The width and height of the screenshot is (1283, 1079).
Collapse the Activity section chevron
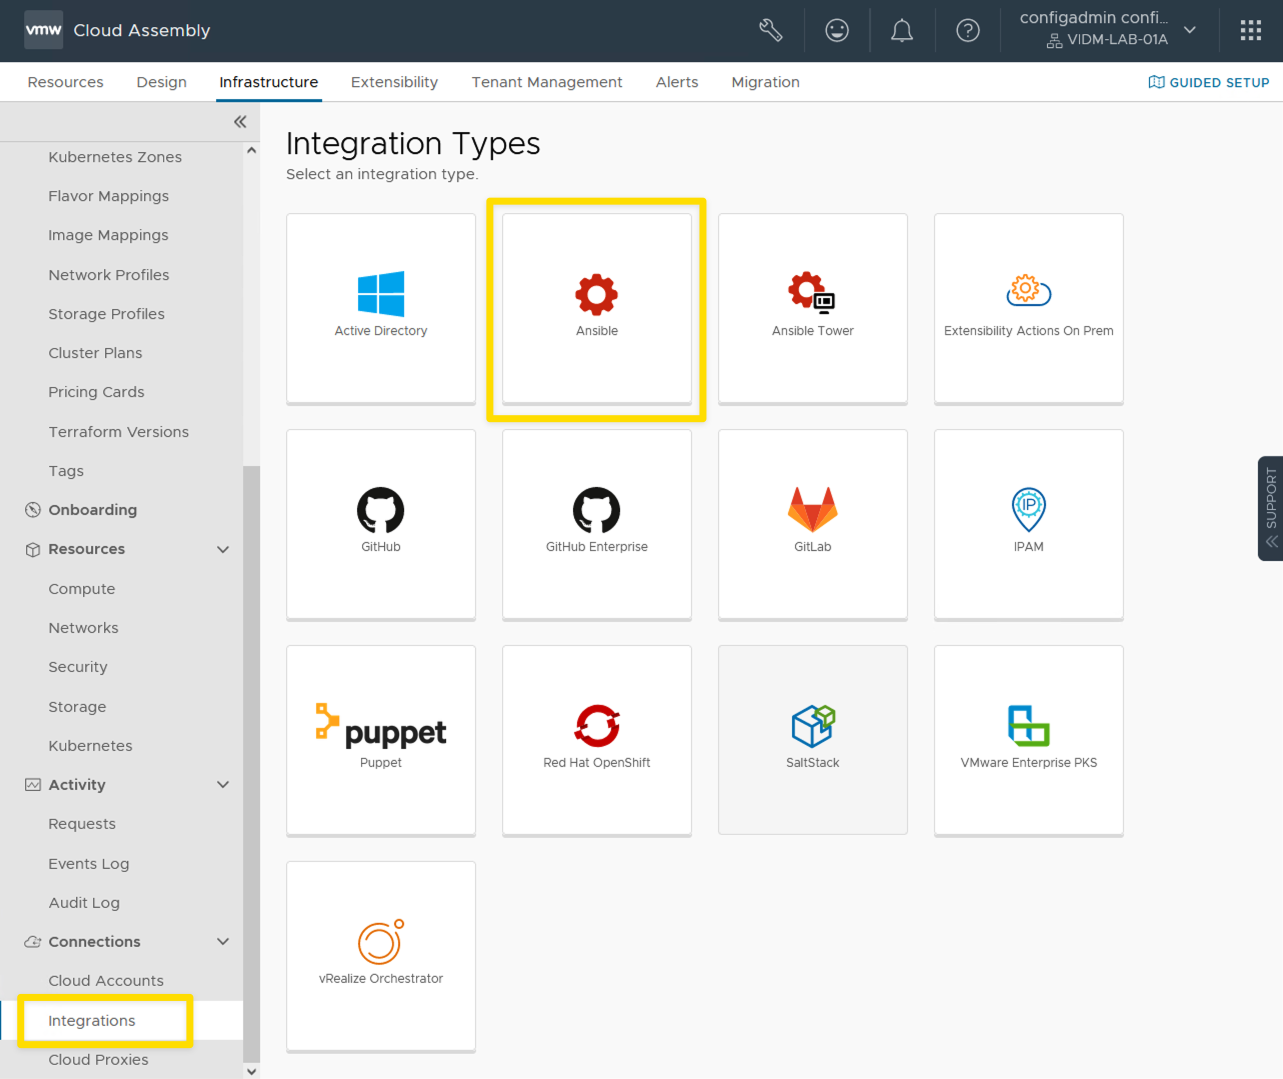click(223, 785)
